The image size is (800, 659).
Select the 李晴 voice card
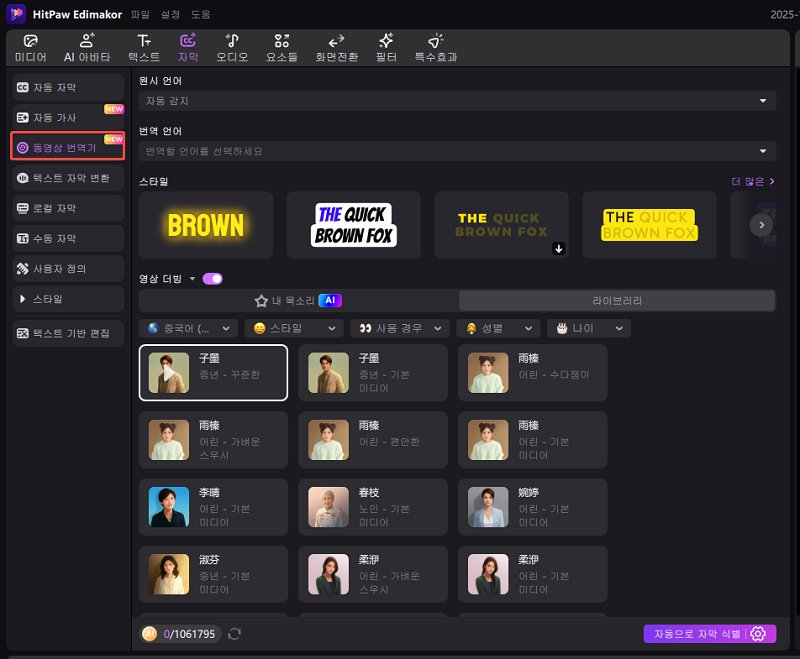pos(213,506)
